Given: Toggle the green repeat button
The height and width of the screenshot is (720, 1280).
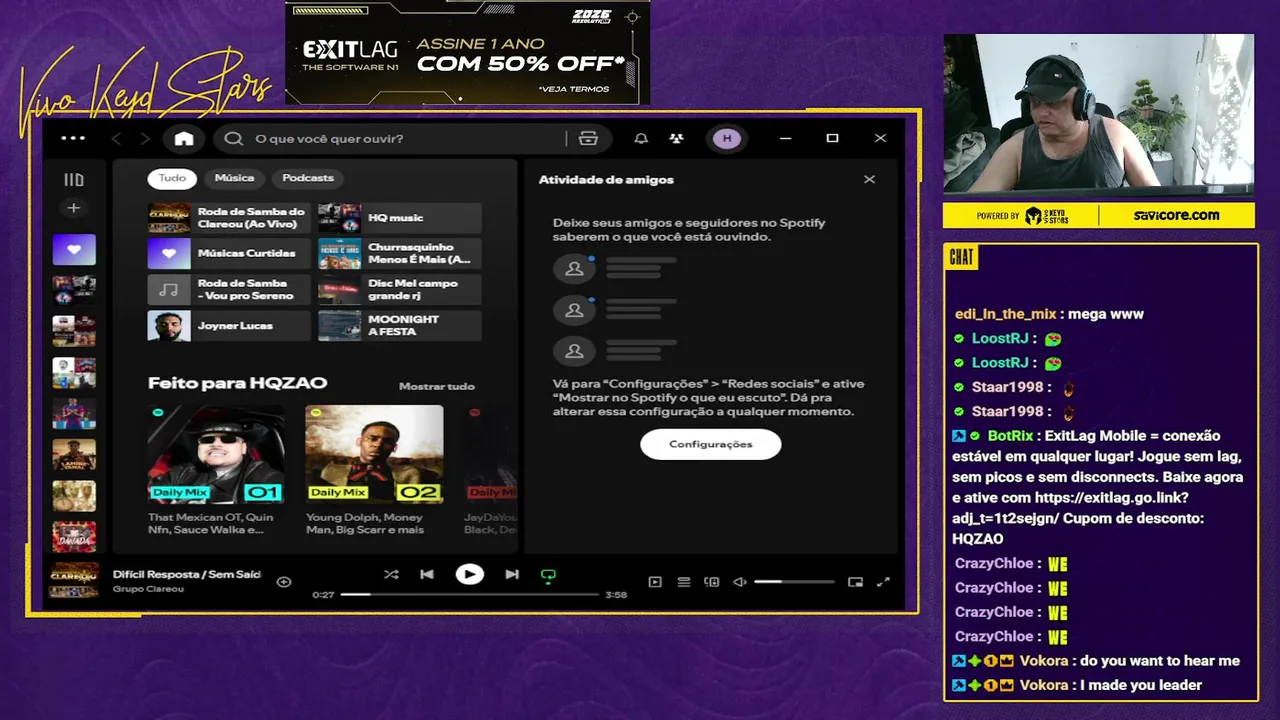Looking at the screenshot, I should (548, 575).
